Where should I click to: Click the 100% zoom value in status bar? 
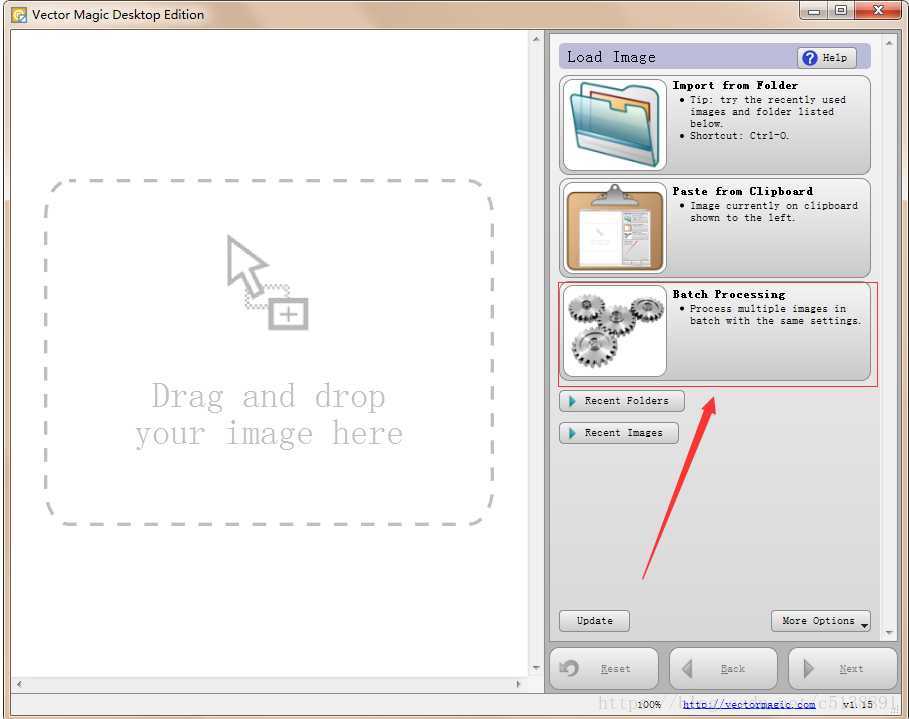(x=649, y=704)
